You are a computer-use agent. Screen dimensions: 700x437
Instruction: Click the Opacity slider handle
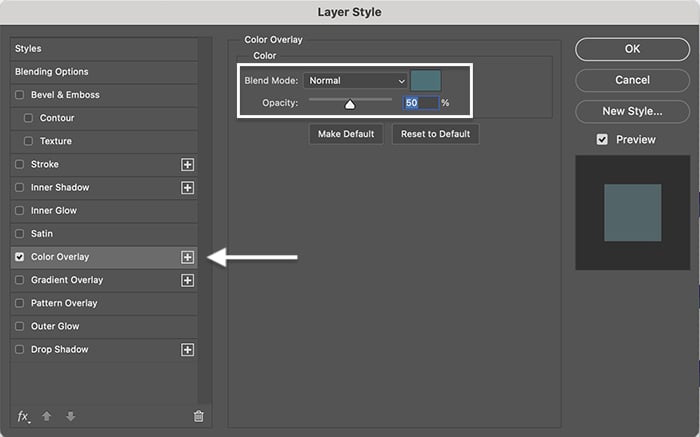350,104
